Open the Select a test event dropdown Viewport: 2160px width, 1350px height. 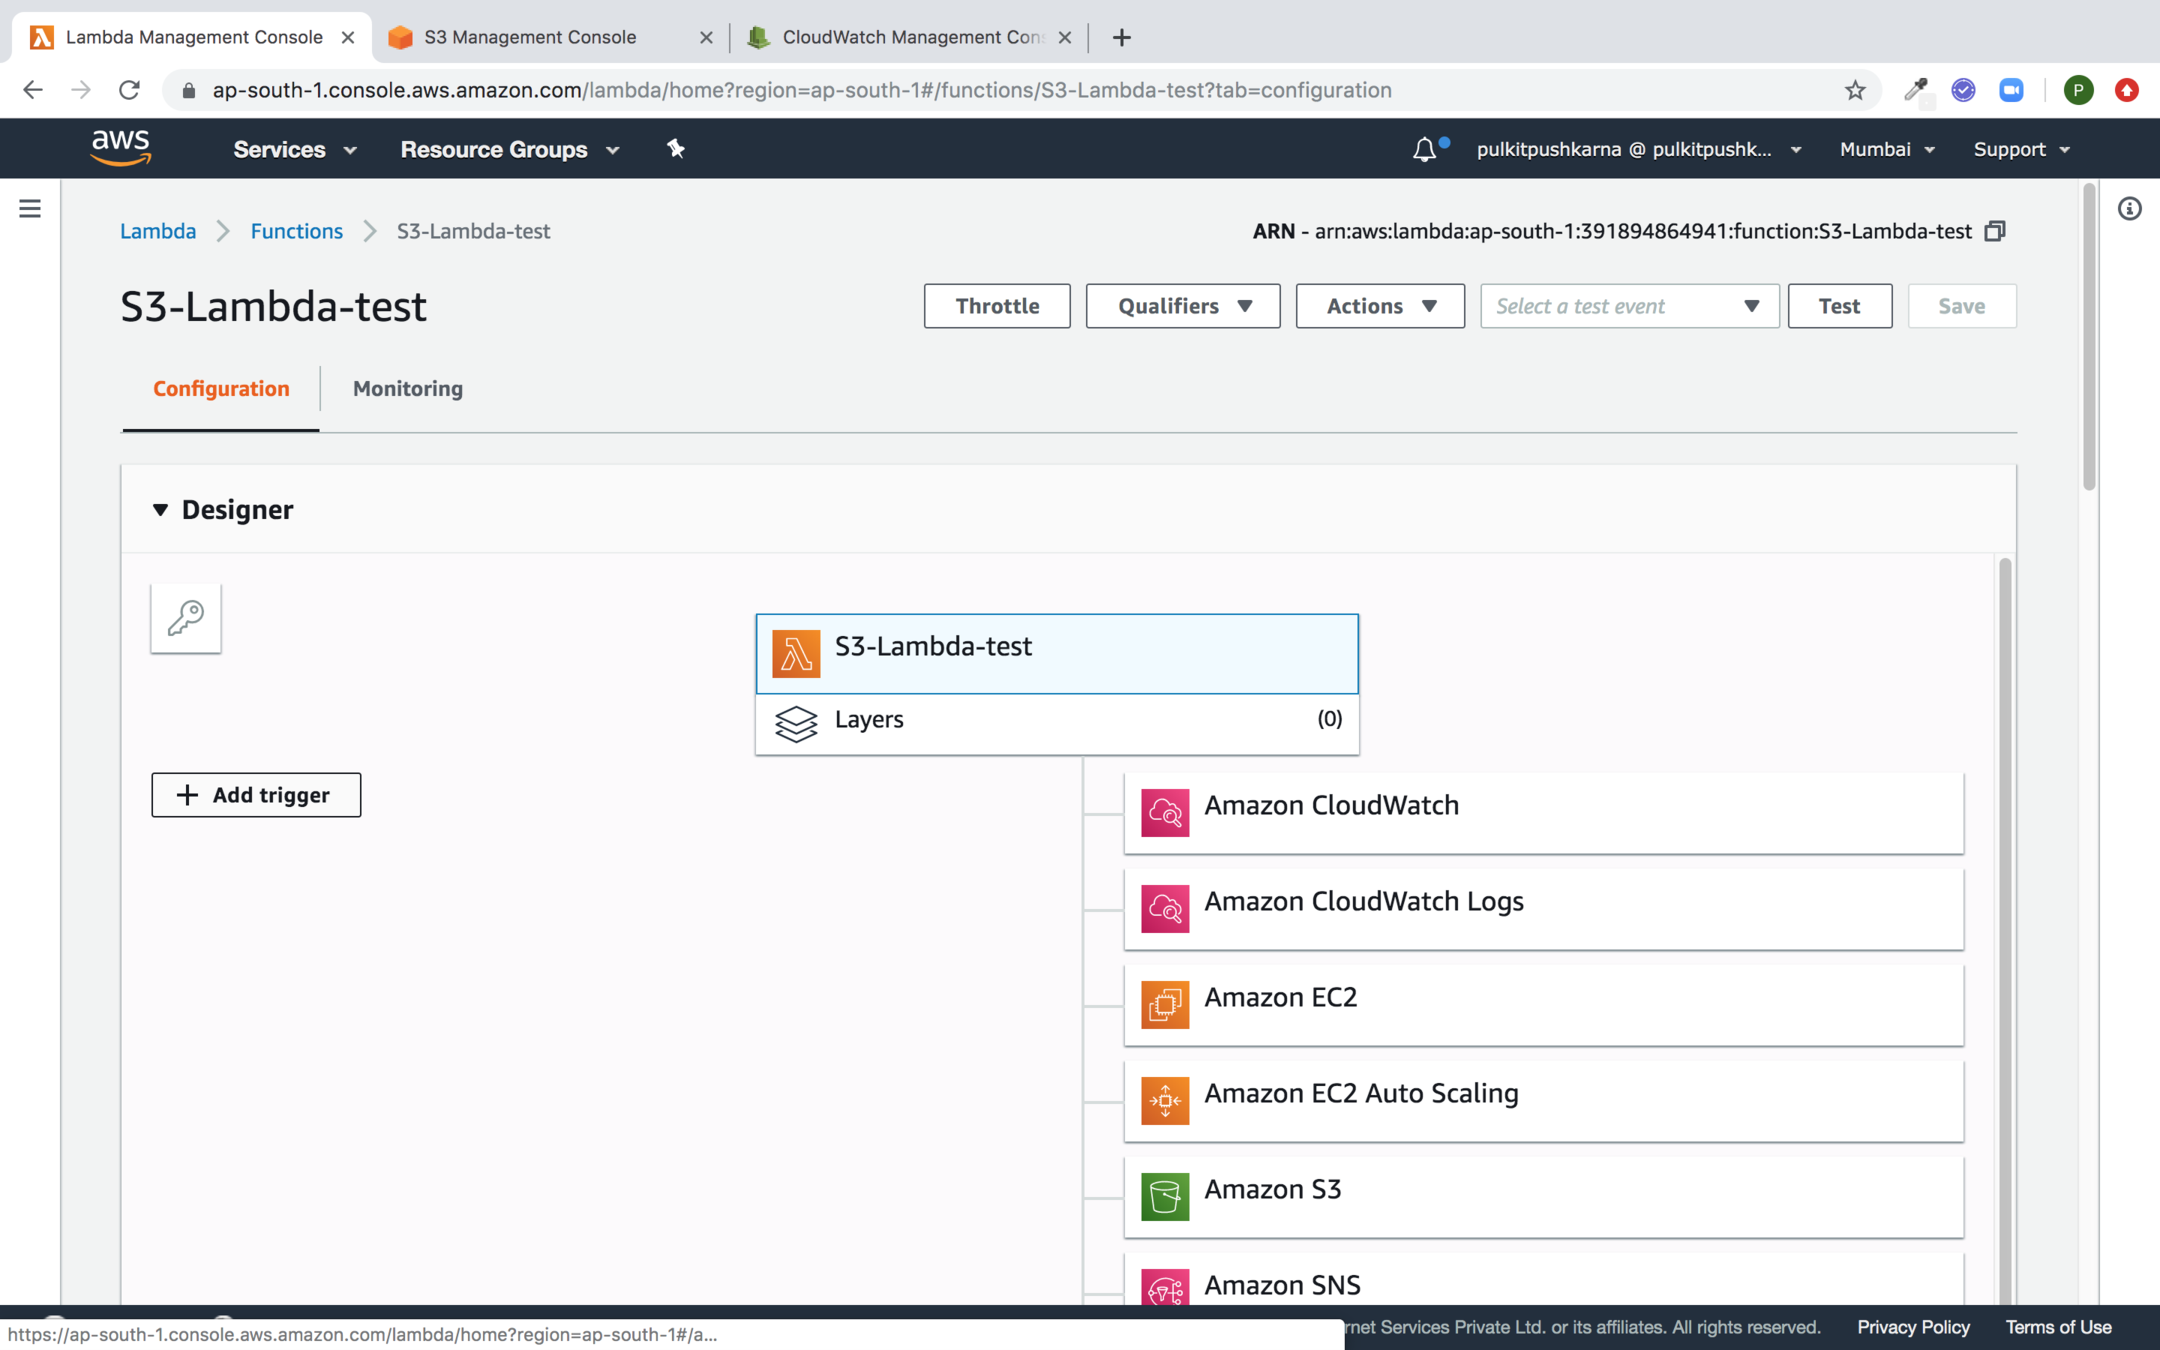pyautogui.click(x=1629, y=306)
